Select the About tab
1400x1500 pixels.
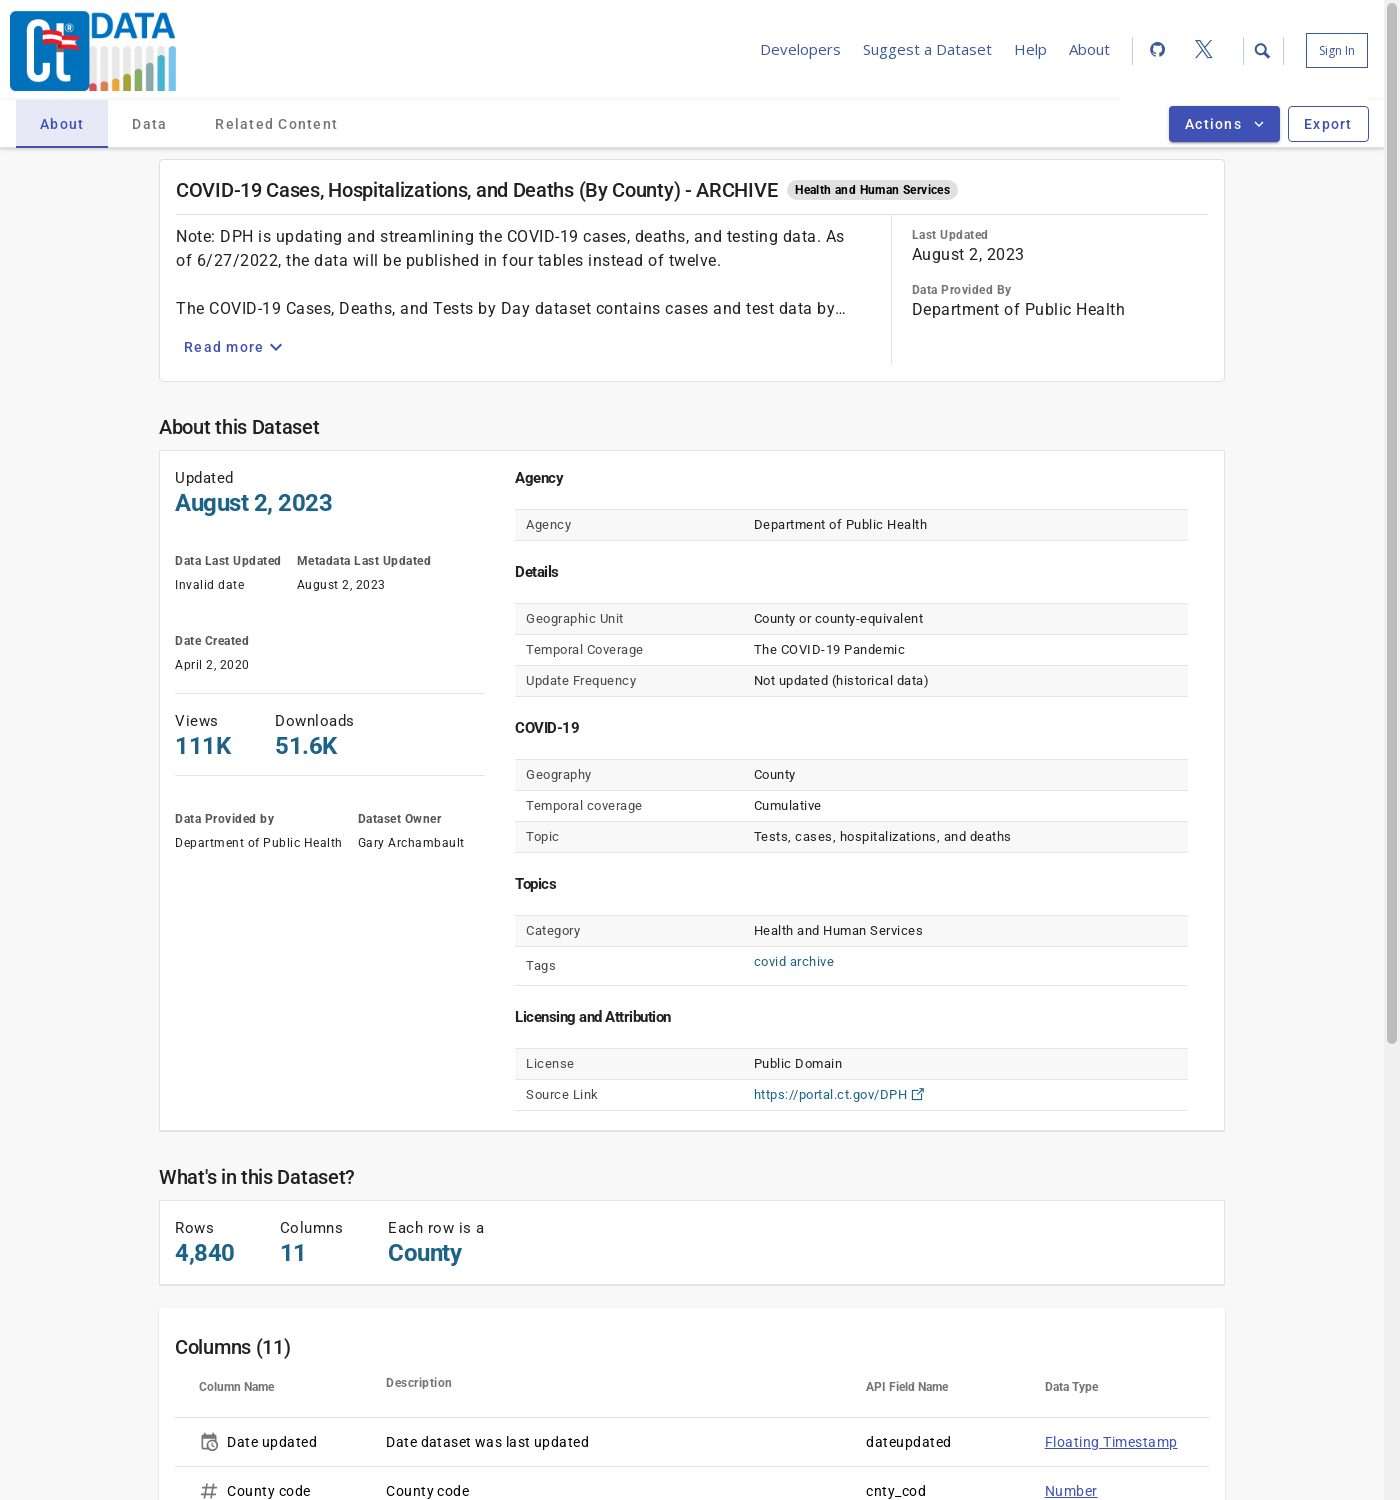point(62,124)
